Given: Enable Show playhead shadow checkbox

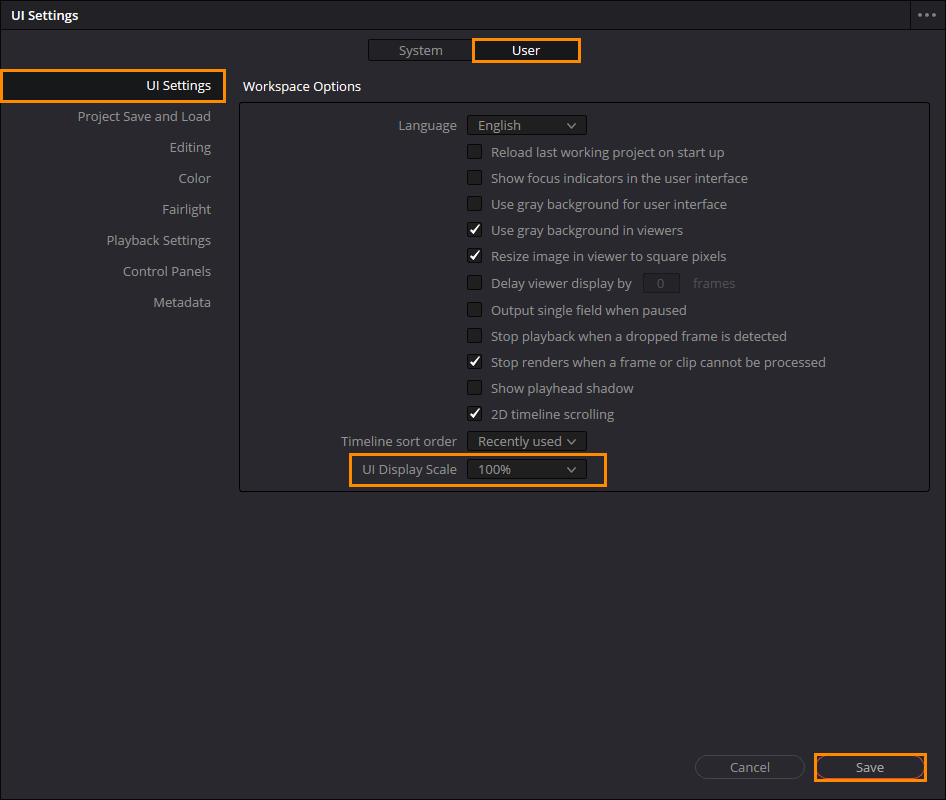Looking at the screenshot, I should click(x=475, y=387).
